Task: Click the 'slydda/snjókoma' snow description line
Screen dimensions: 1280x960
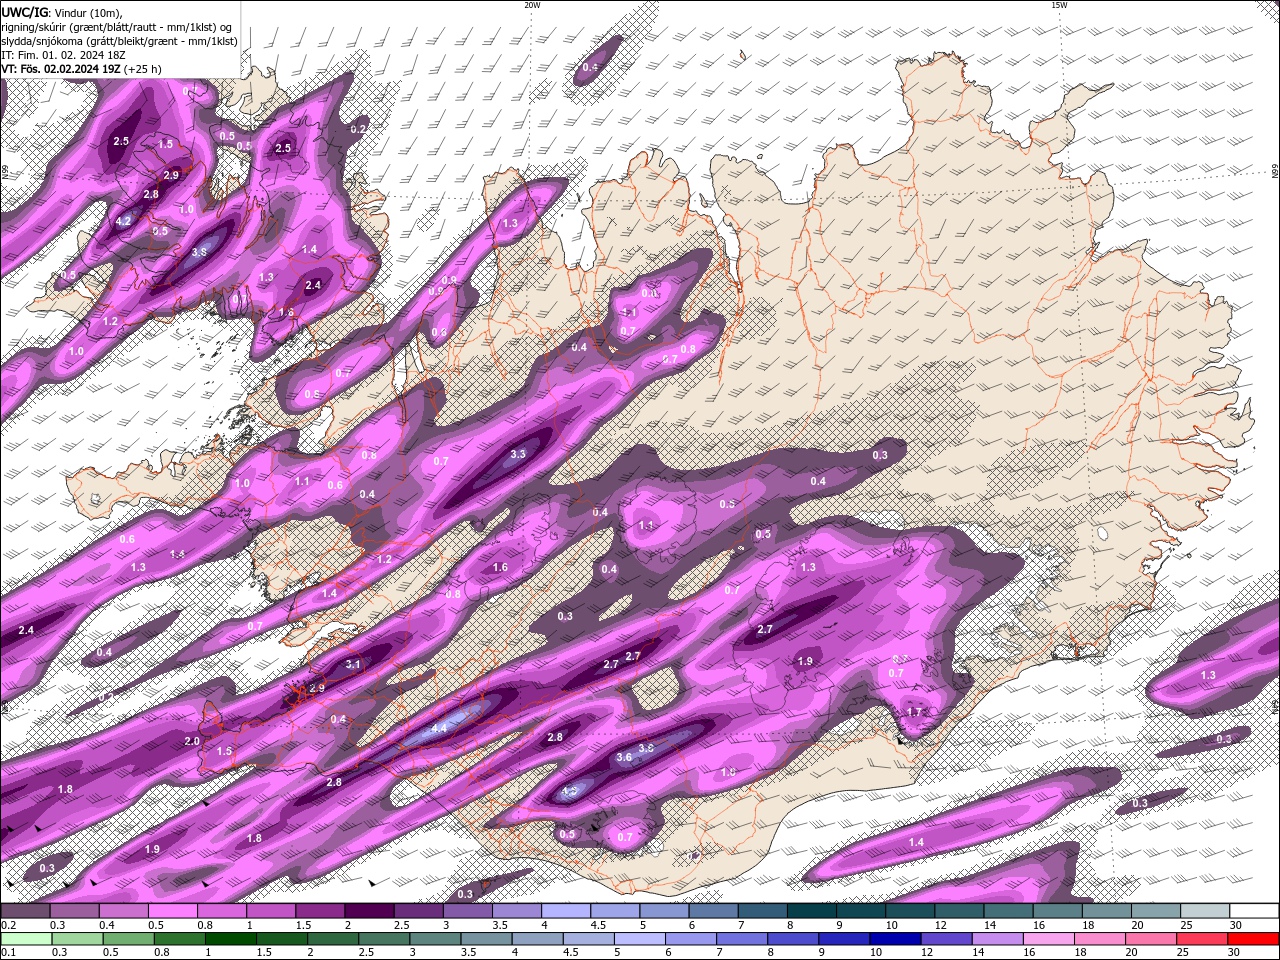Action: (x=119, y=41)
